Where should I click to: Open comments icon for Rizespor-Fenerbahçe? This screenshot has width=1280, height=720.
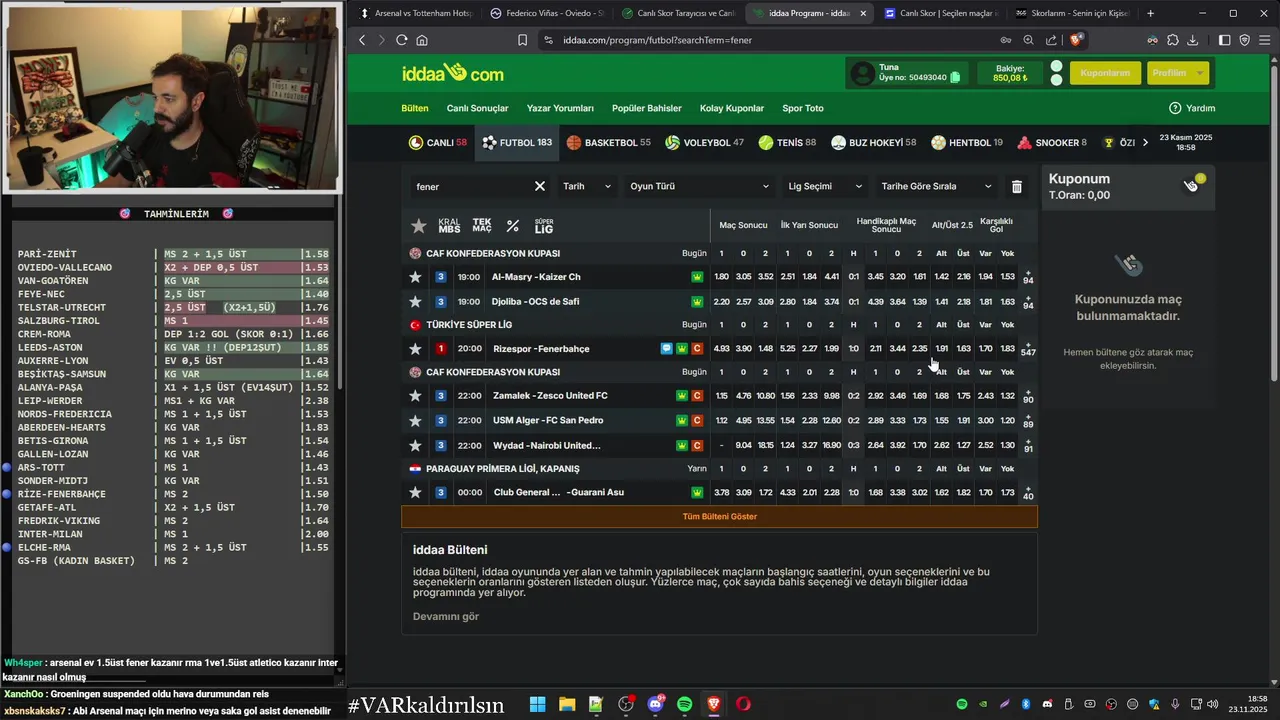(x=667, y=349)
